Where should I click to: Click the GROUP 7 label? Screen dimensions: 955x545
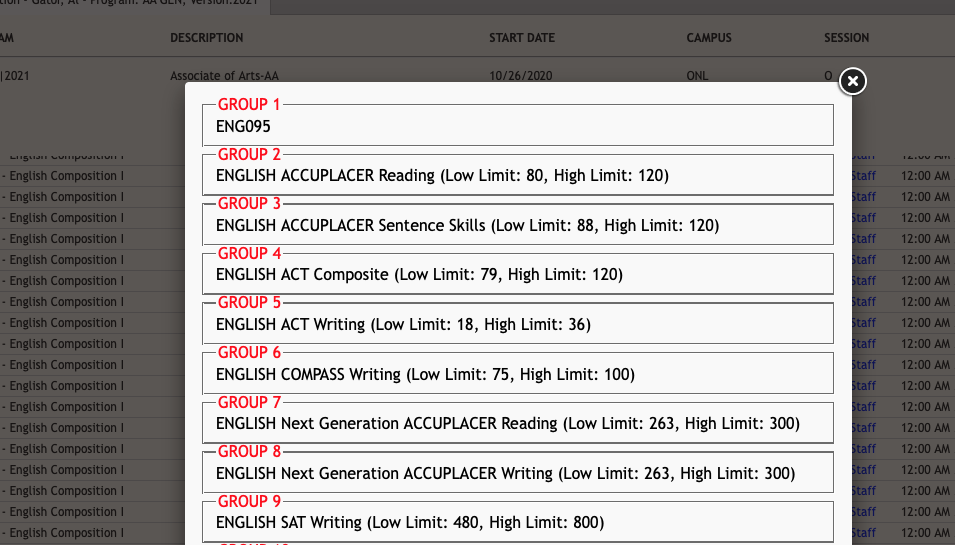(x=249, y=403)
